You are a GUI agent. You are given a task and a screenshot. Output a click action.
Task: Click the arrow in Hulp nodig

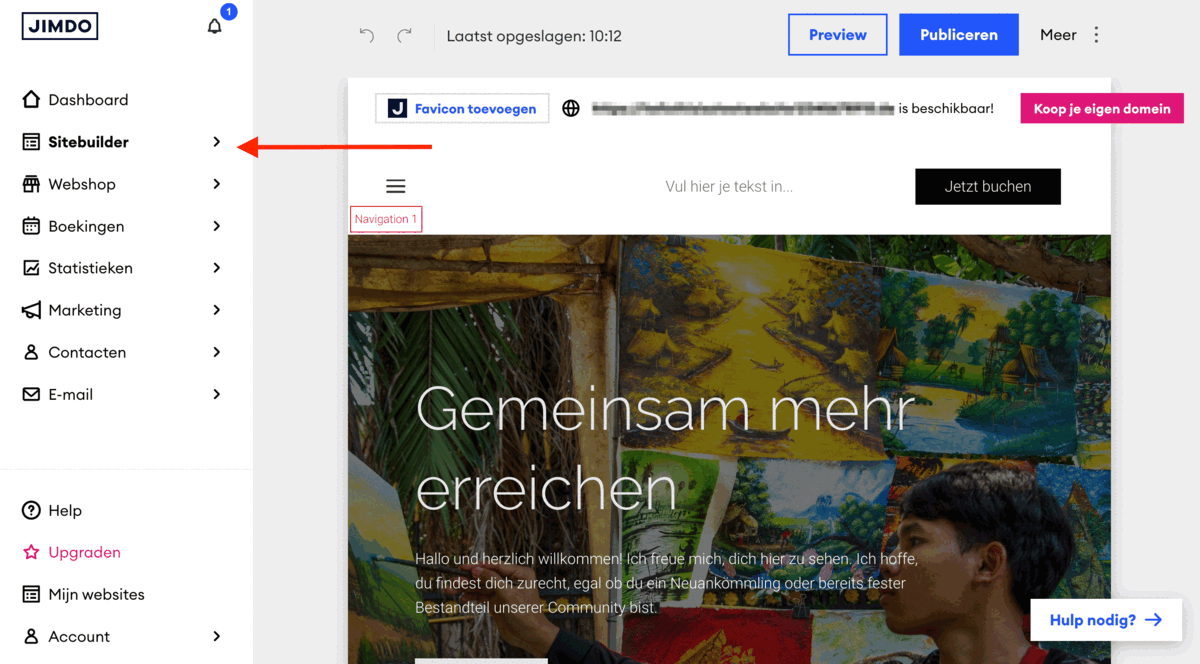[x=1153, y=620]
